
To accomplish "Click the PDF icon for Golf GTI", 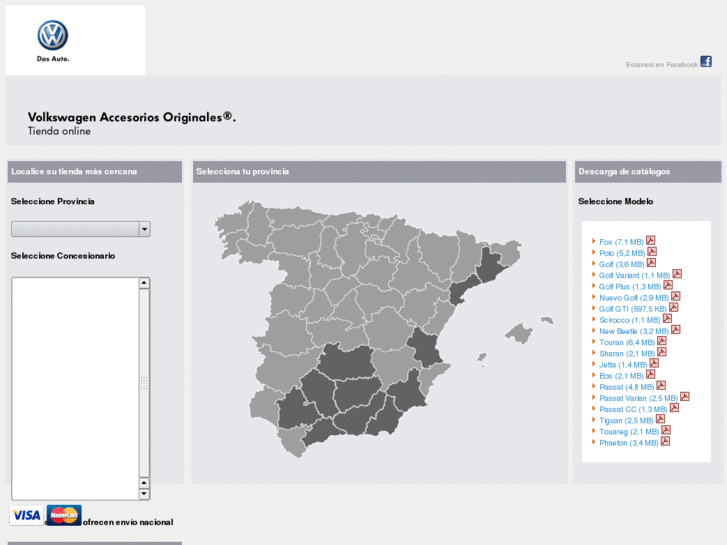I will (x=674, y=307).
